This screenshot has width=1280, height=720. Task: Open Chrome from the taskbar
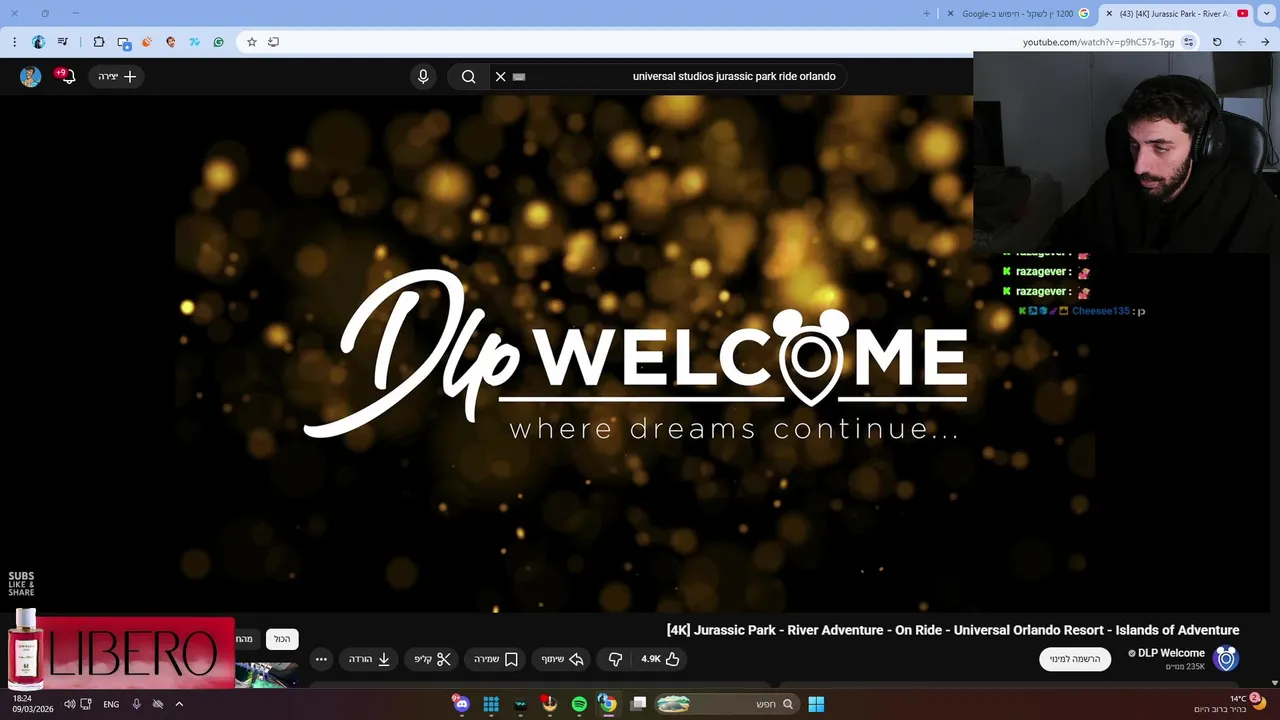[x=607, y=704]
